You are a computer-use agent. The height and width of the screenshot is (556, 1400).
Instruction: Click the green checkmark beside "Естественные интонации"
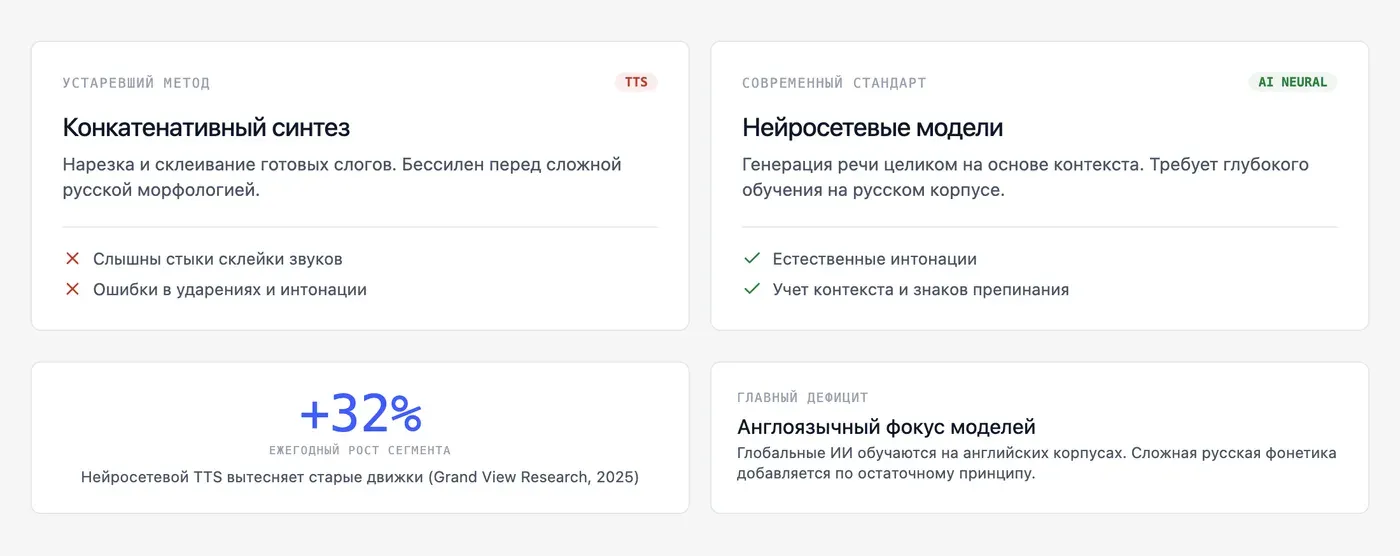click(752, 259)
